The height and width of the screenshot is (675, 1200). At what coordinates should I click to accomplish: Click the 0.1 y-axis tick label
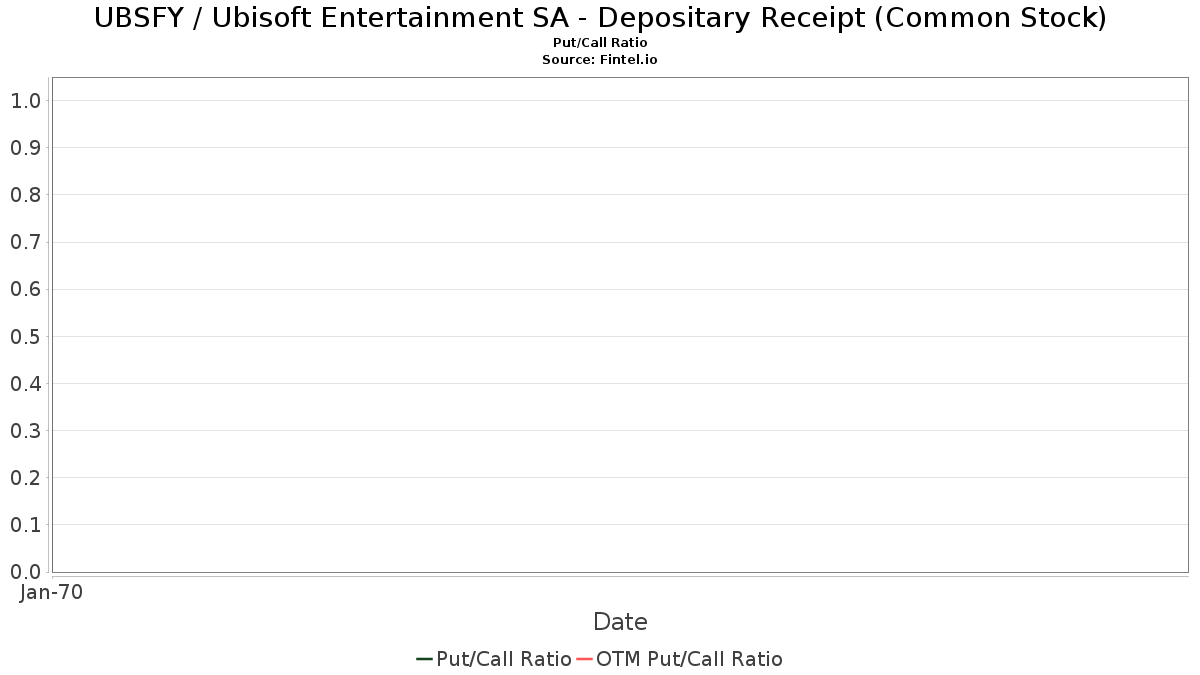pyautogui.click(x=25, y=525)
